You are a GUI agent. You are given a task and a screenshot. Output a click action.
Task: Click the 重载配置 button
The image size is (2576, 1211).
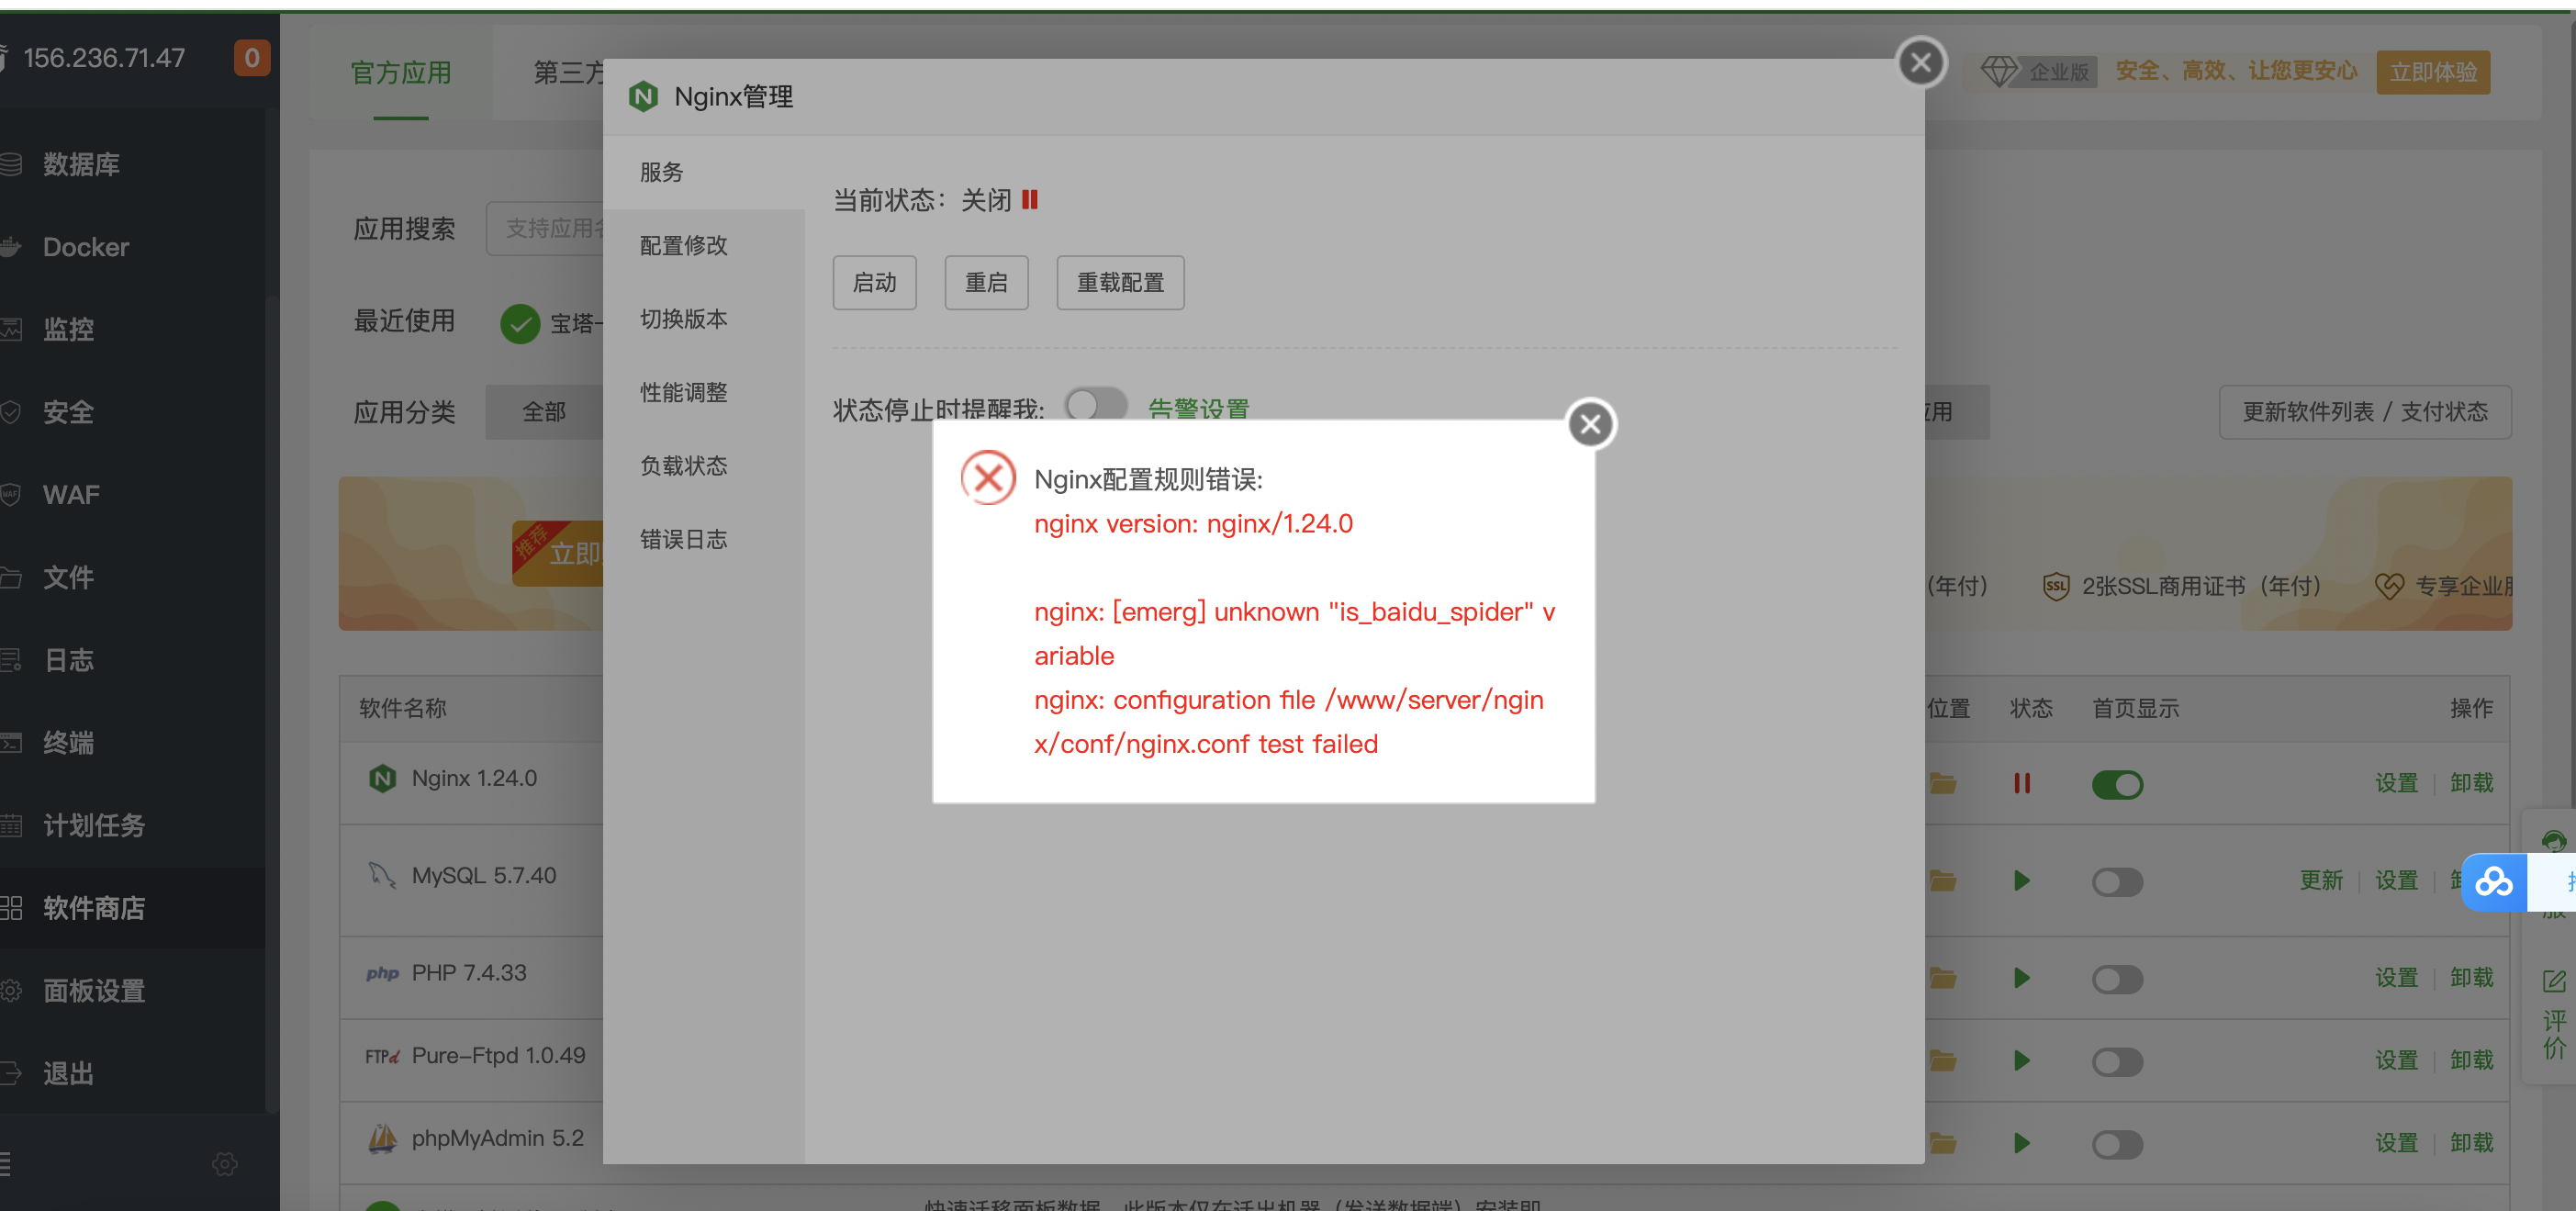1120,283
